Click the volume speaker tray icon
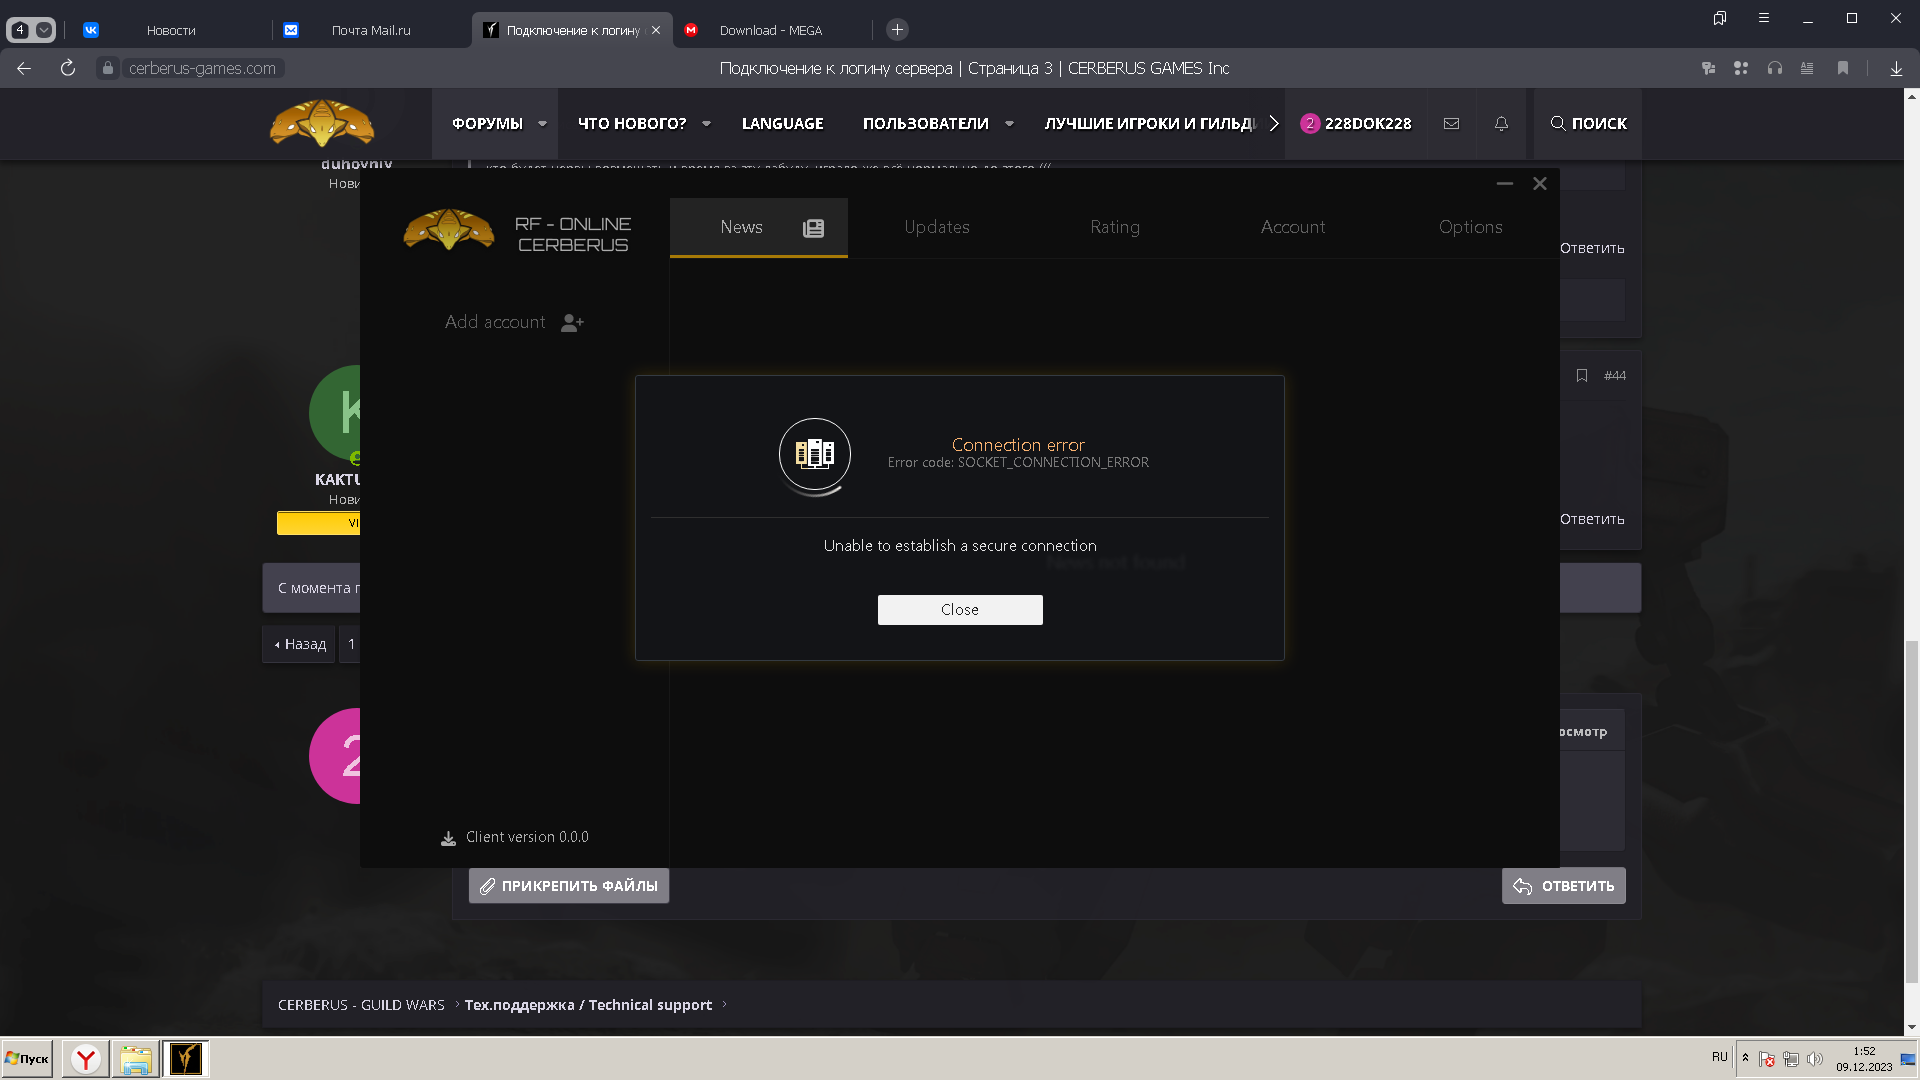The width and height of the screenshot is (1920, 1080). pyautogui.click(x=1814, y=1059)
